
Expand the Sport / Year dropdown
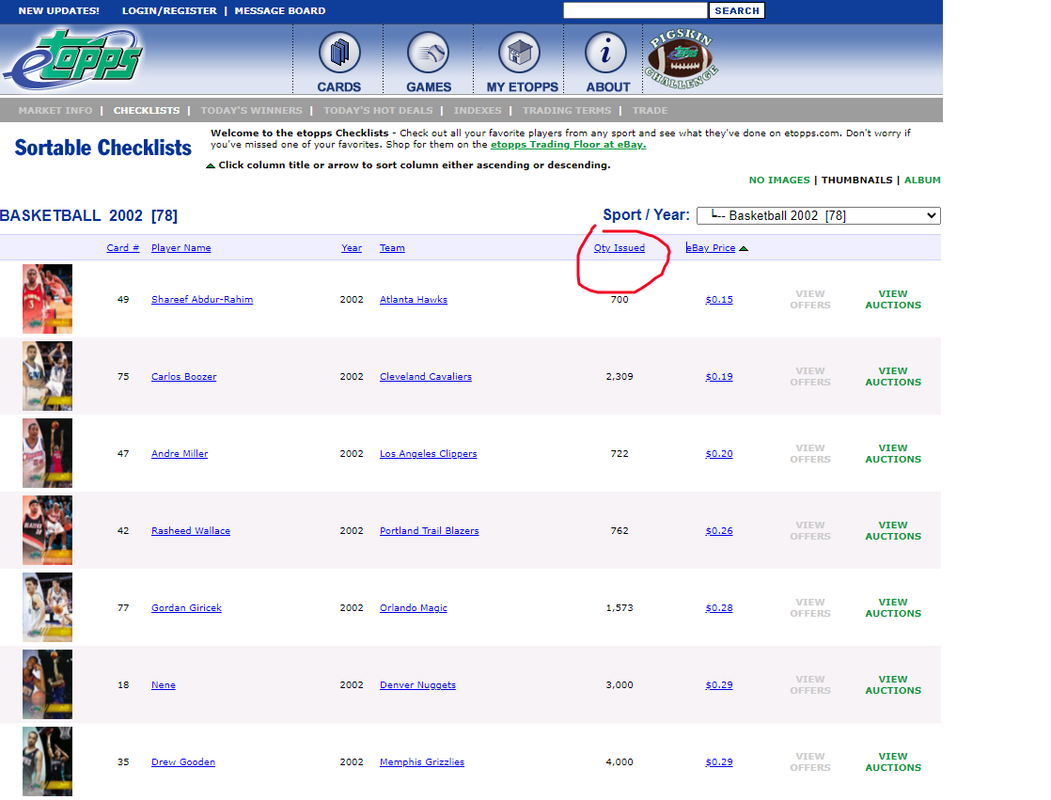click(818, 216)
